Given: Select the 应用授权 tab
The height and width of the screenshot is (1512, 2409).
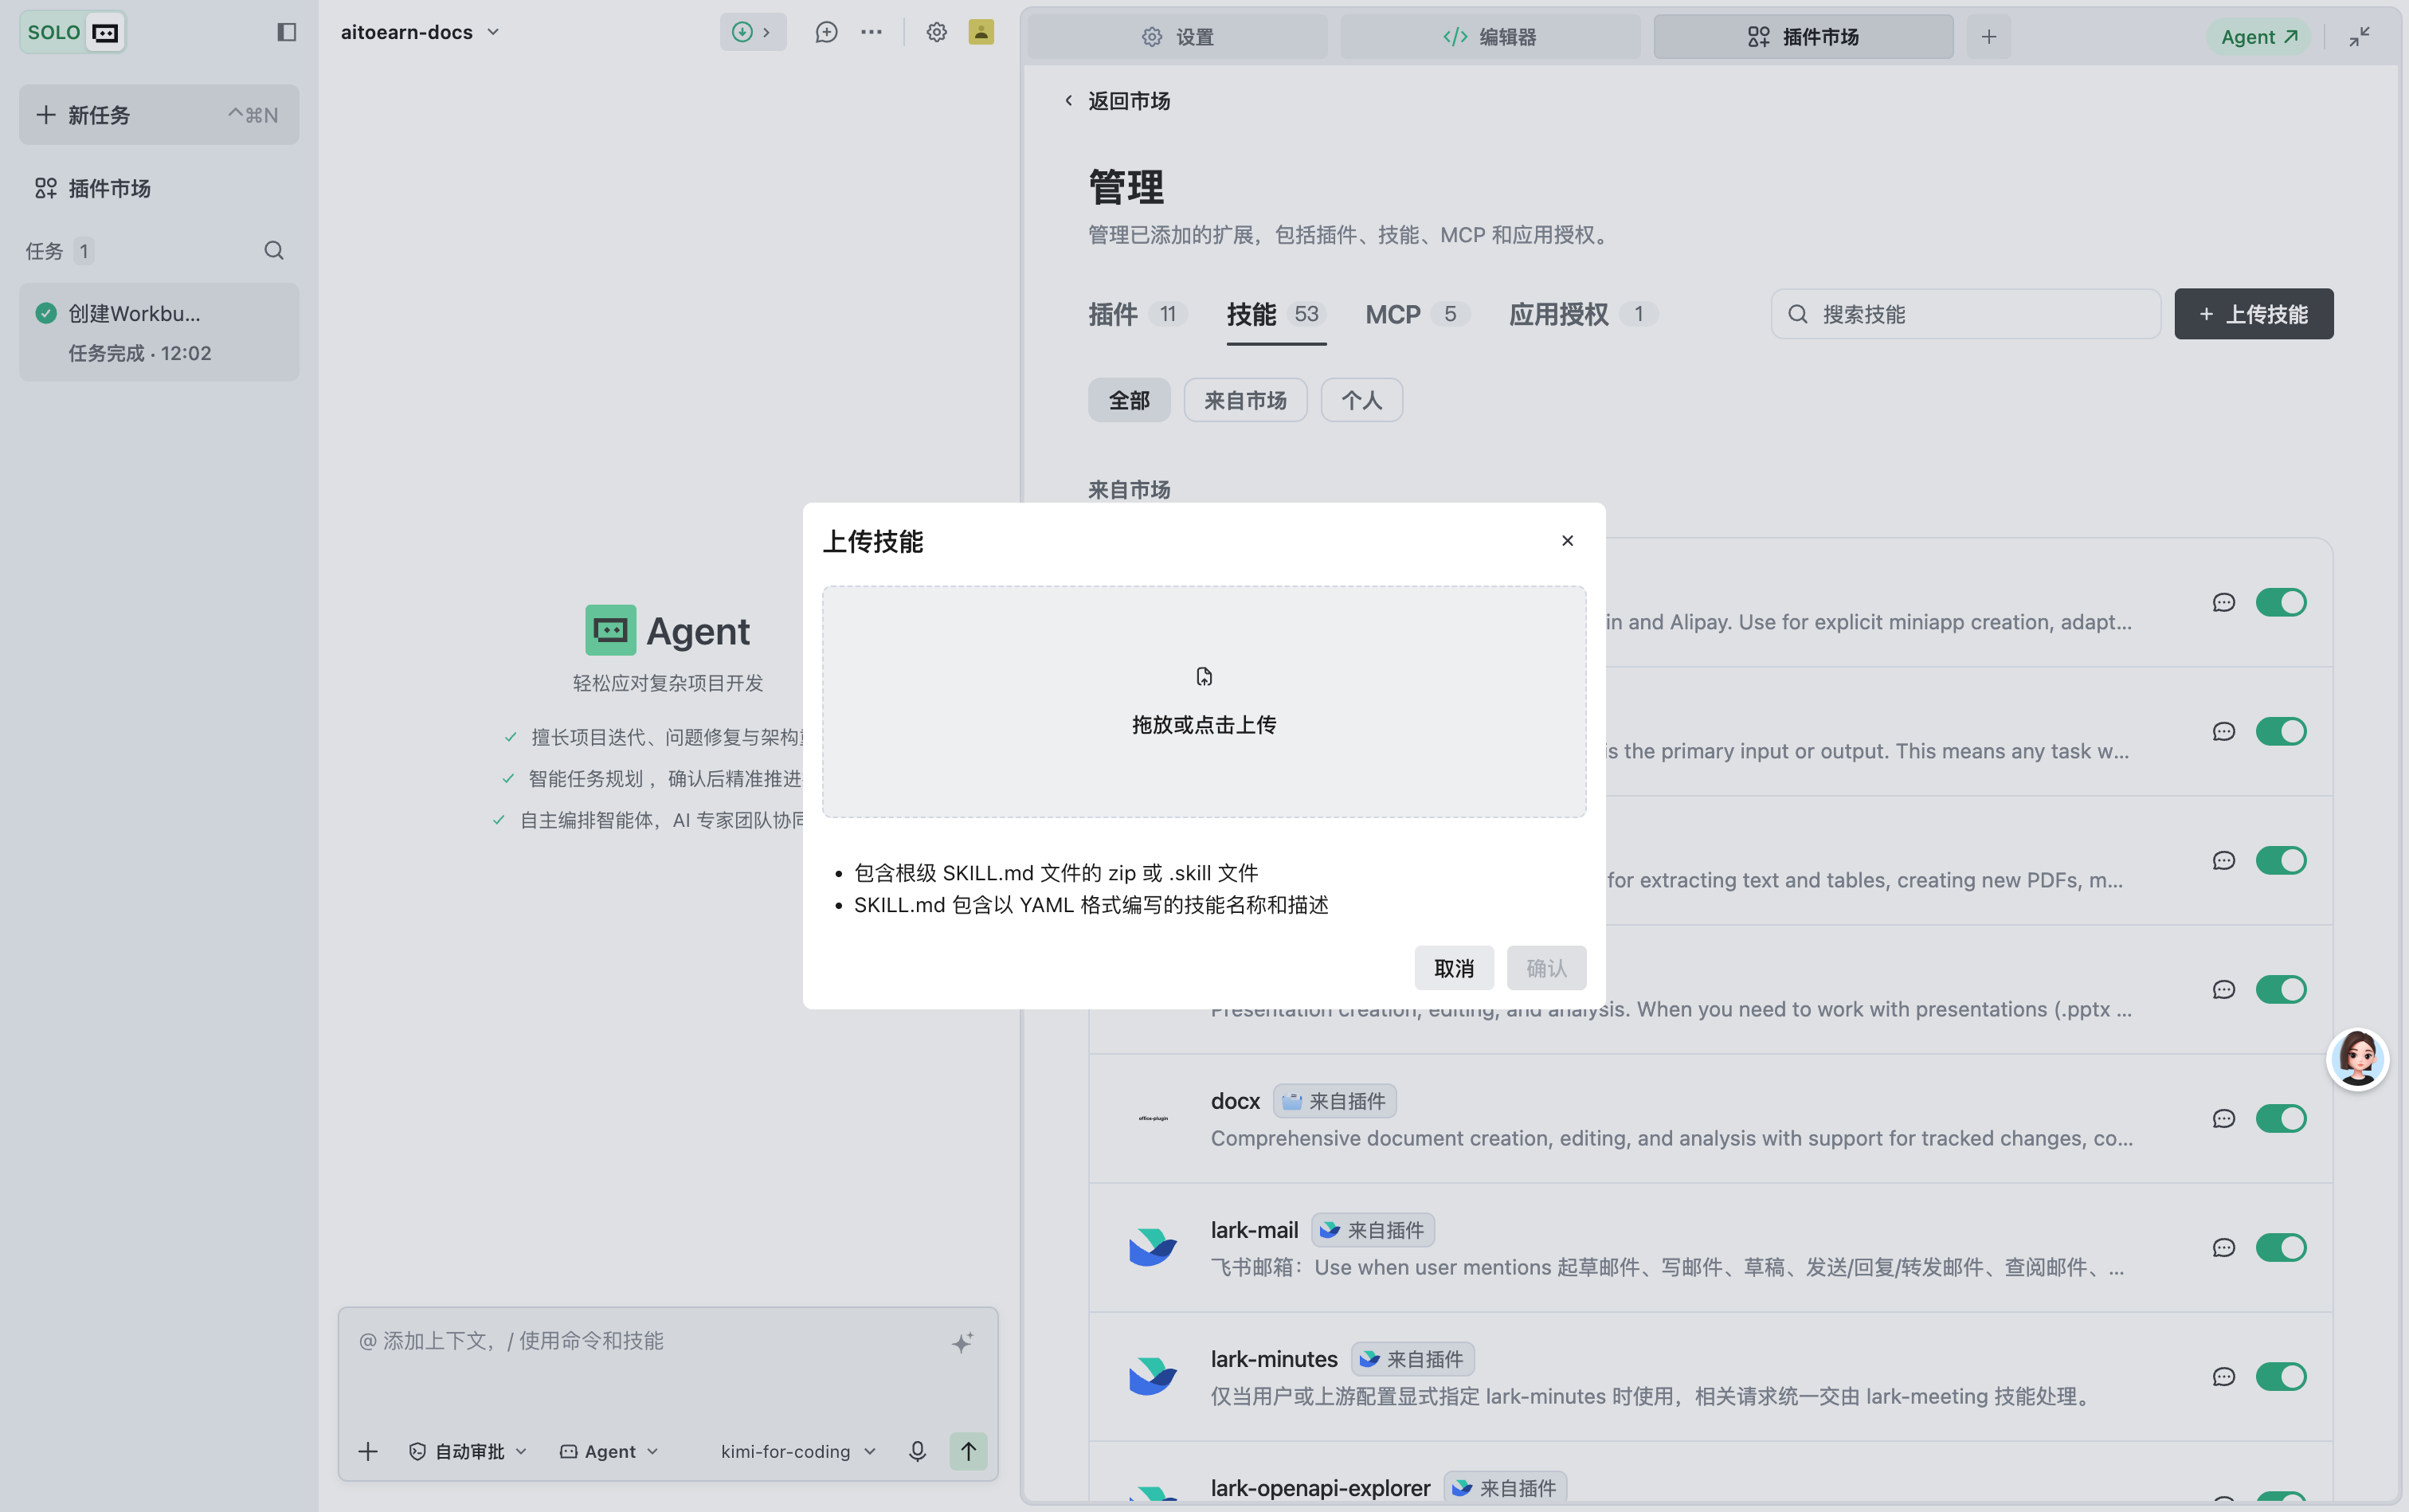Looking at the screenshot, I should 1583,314.
